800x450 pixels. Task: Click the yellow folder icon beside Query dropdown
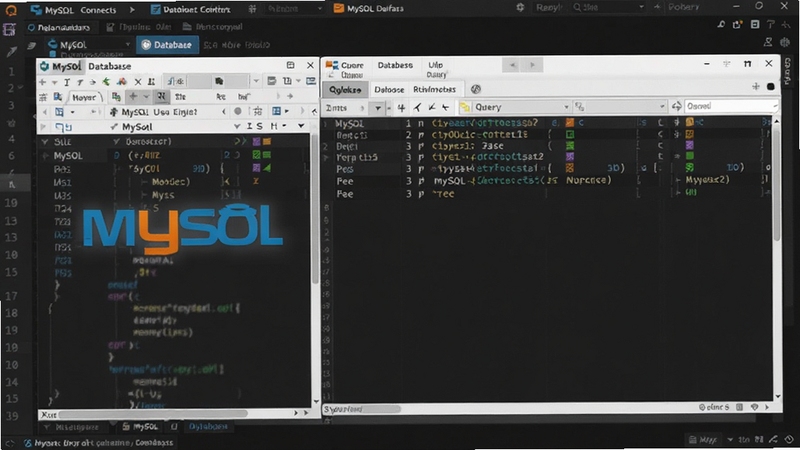[465, 107]
